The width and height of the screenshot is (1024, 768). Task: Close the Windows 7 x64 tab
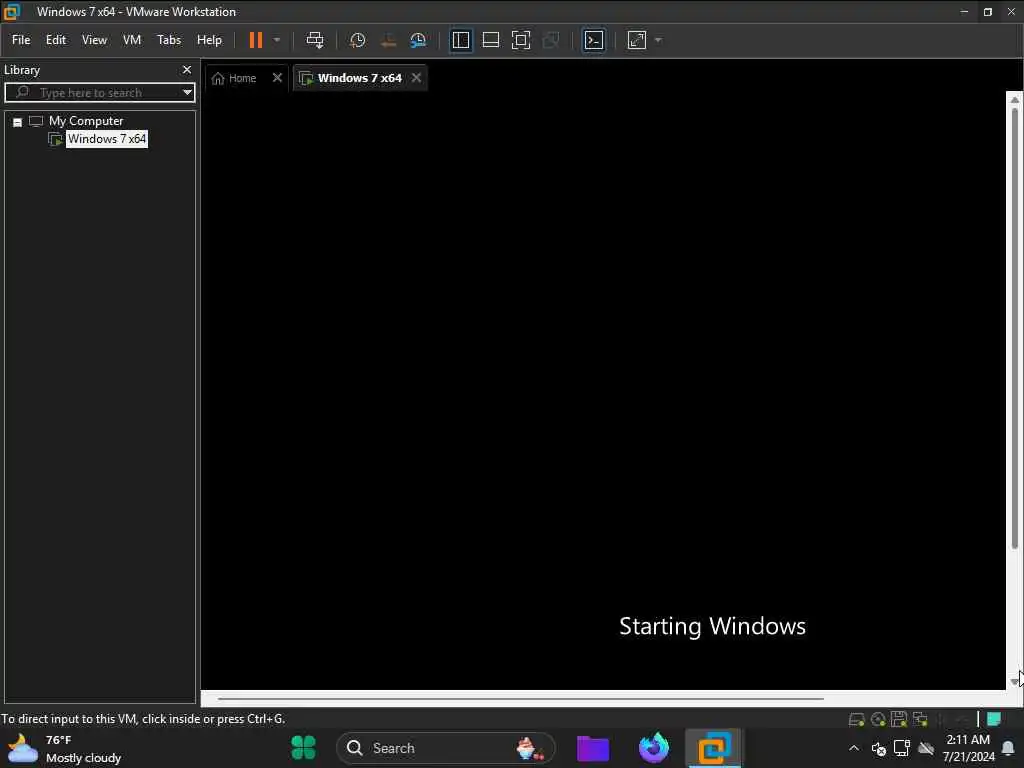click(x=417, y=78)
